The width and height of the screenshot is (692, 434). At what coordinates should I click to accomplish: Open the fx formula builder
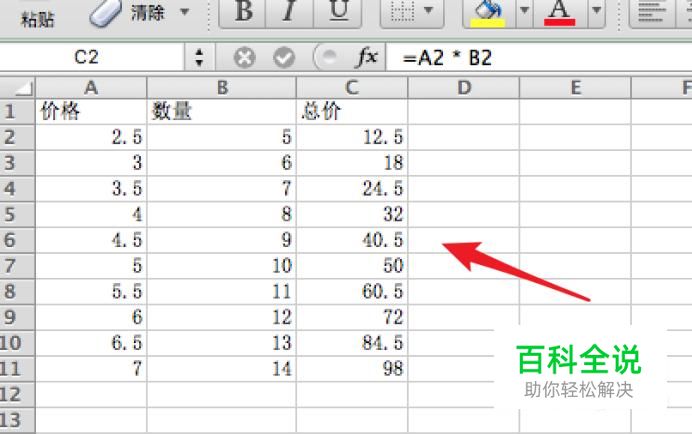click(x=367, y=57)
